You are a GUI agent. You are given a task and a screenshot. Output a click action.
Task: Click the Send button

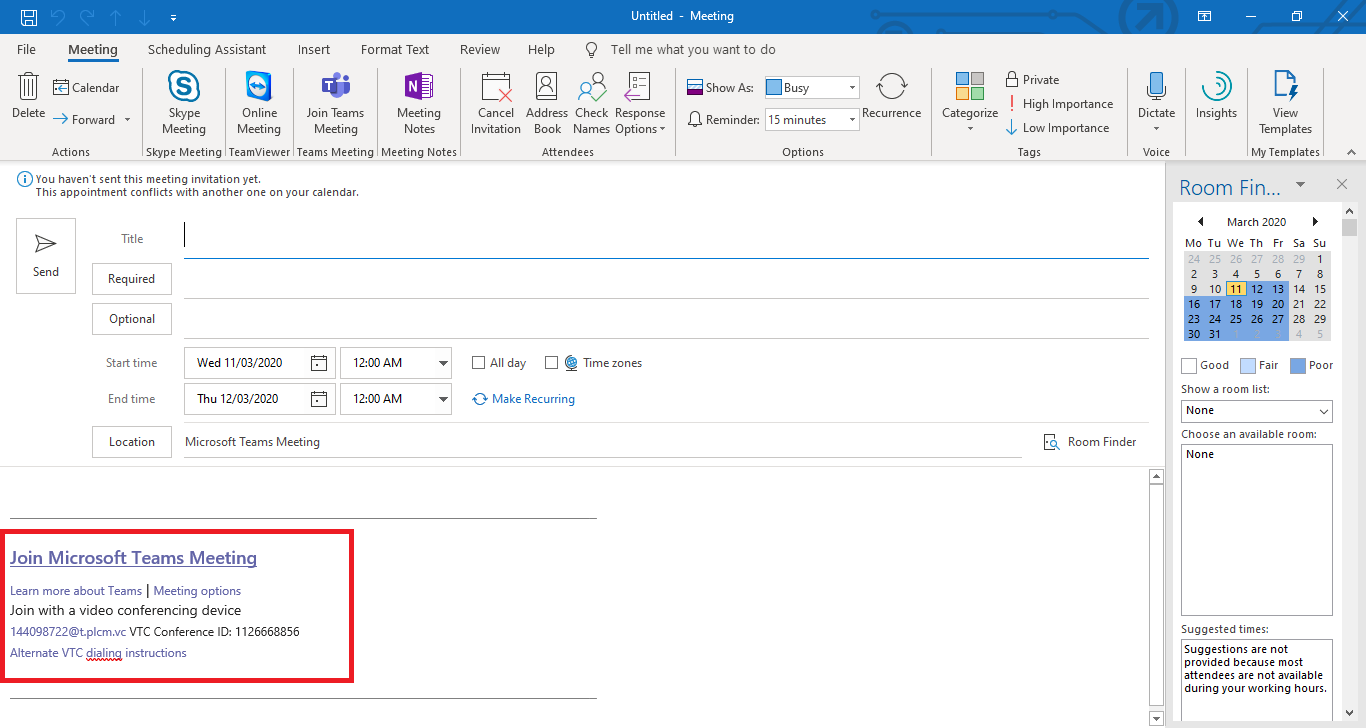coord(46,256)
